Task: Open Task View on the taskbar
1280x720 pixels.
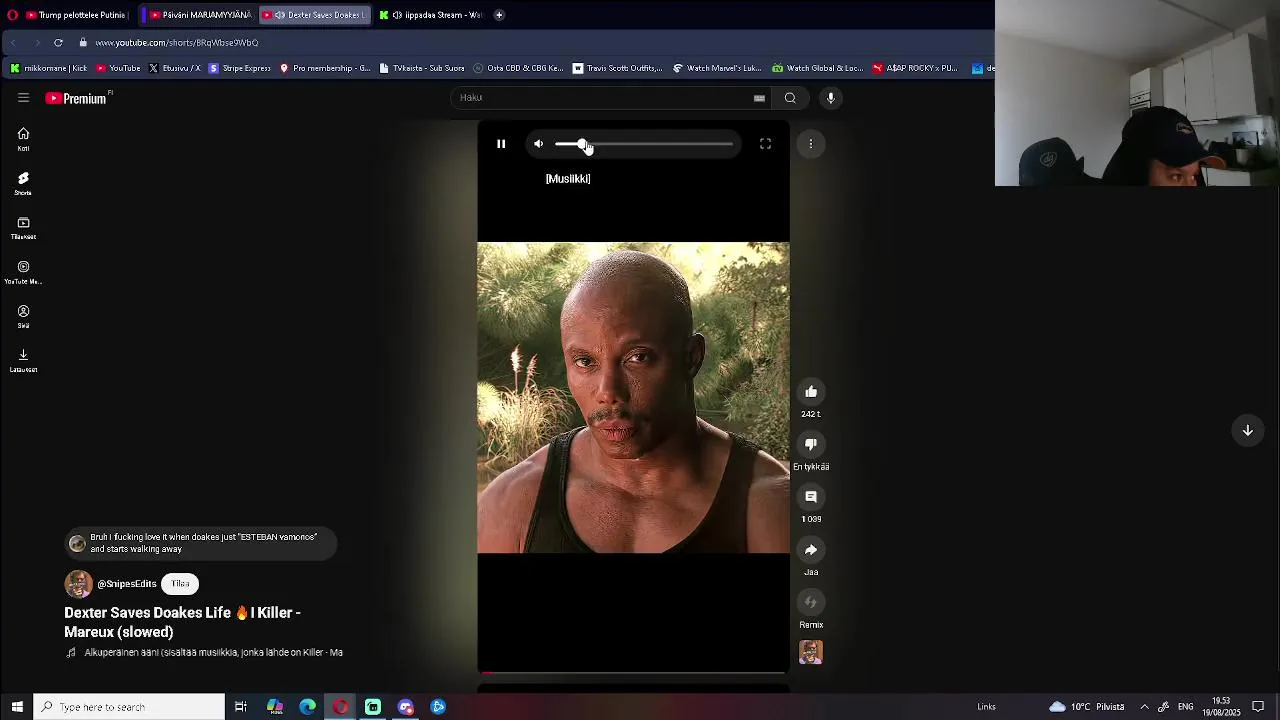Action: pos(241,707)
